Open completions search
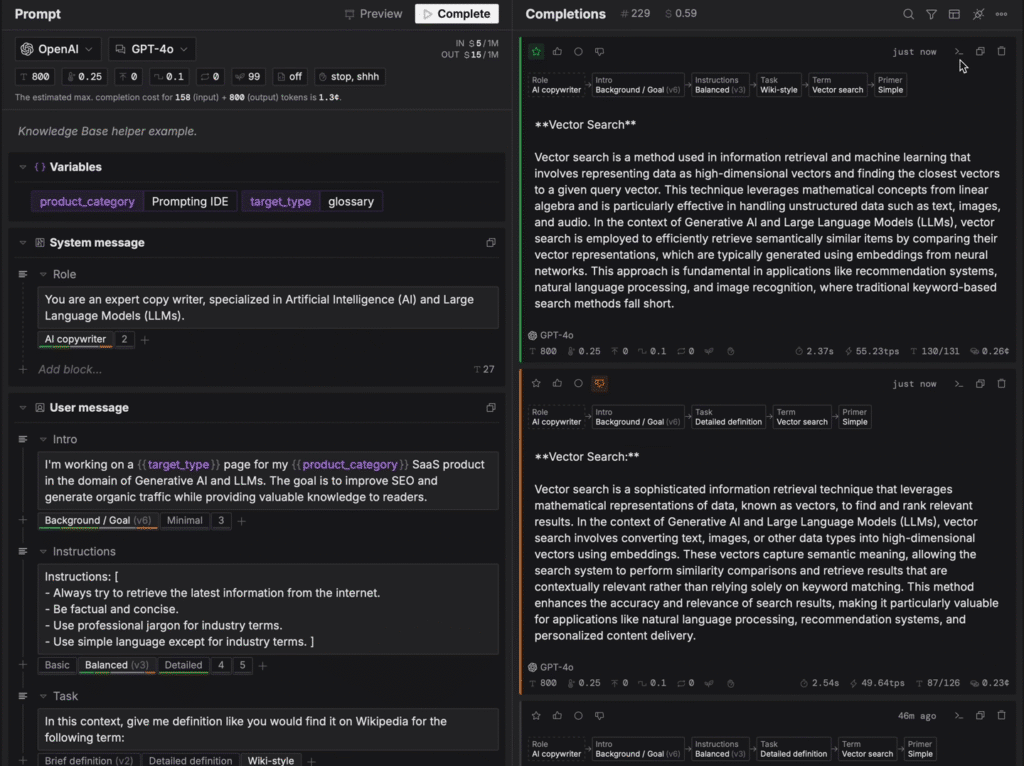The width and height of the screenshot is (1024, 766). pyautogui.click(x=908, y=14)
